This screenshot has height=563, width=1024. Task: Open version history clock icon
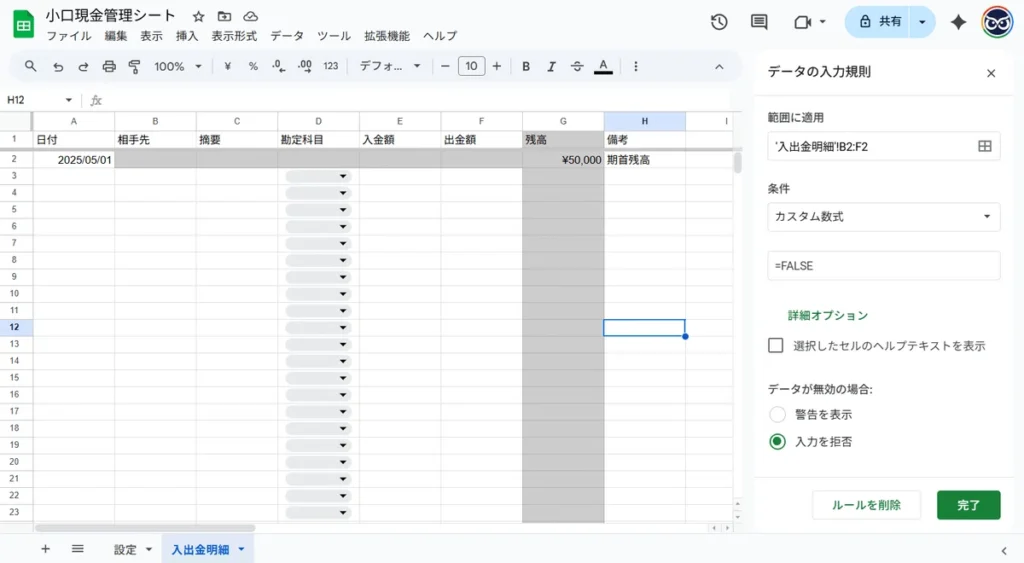tap(719, 22)
